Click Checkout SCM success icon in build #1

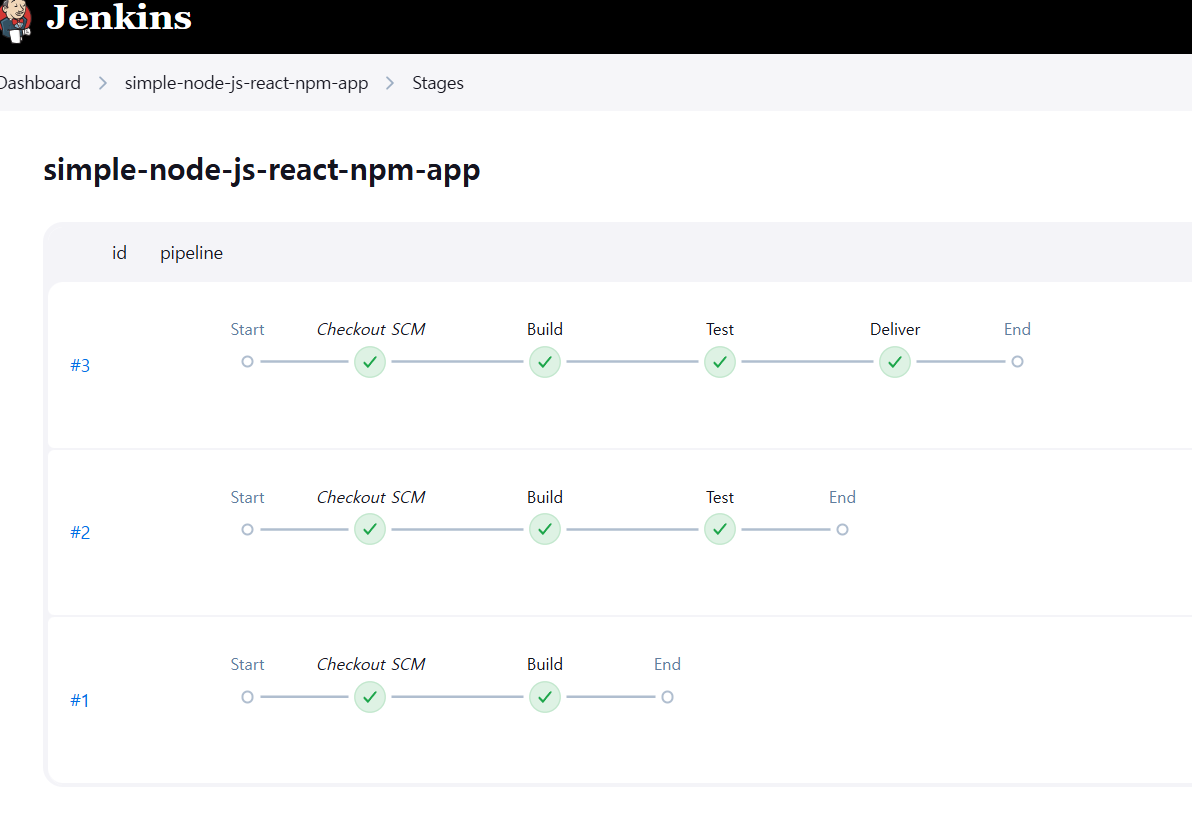370,697
